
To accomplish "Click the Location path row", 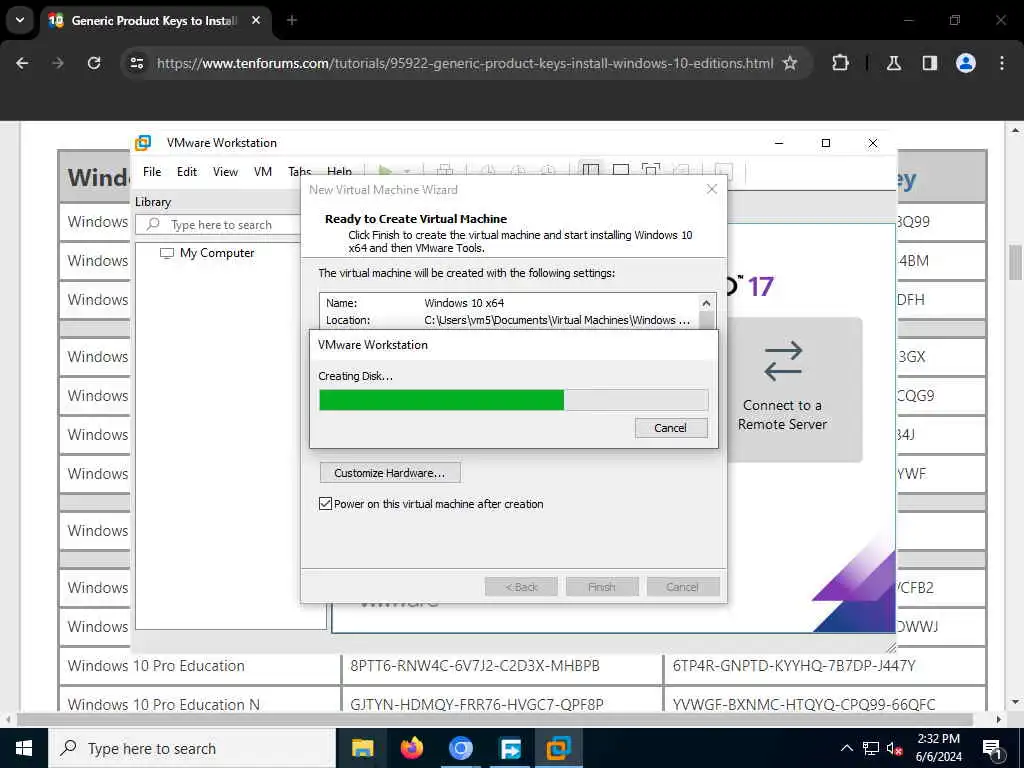I will tap(509, 320).
